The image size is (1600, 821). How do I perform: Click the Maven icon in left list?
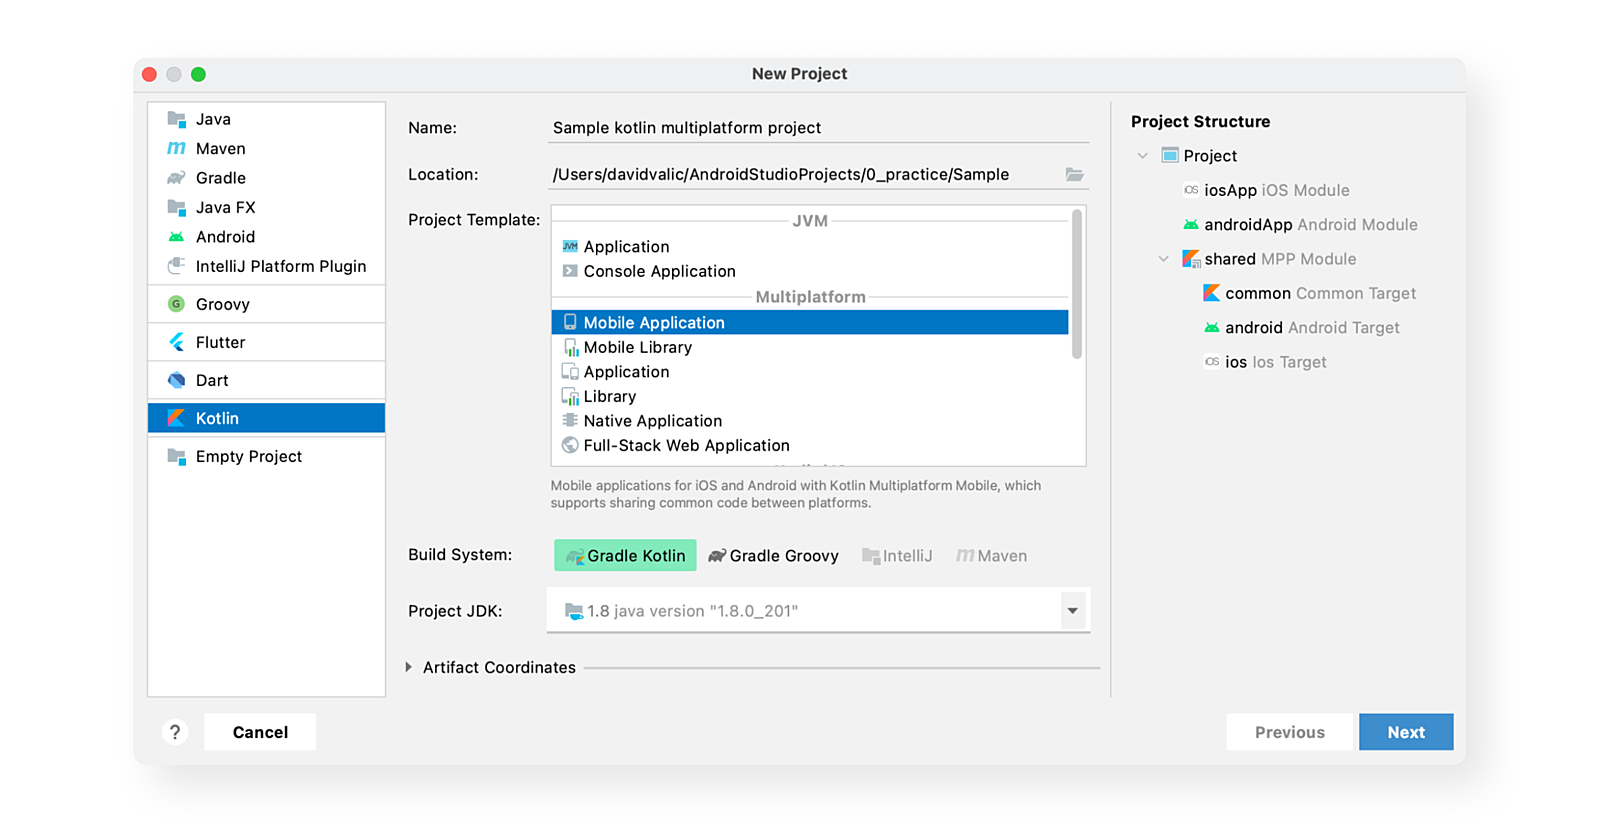pyautogui.click(x=177, y=148)
